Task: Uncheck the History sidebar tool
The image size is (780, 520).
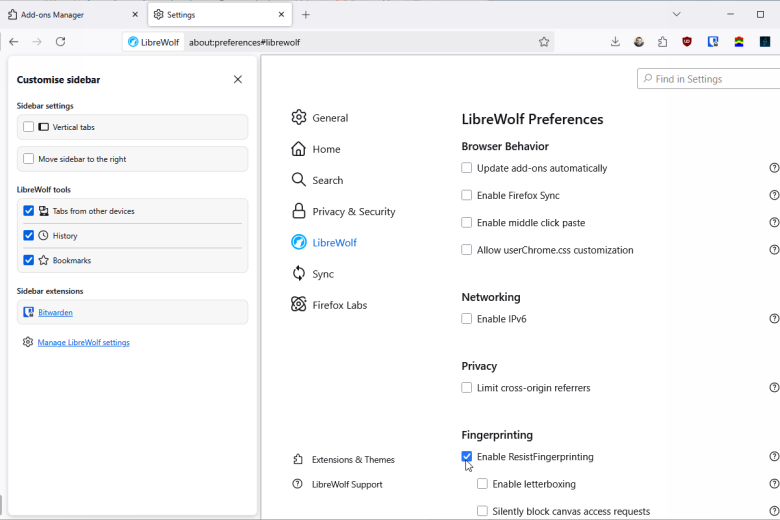Action: pos(28,235)
